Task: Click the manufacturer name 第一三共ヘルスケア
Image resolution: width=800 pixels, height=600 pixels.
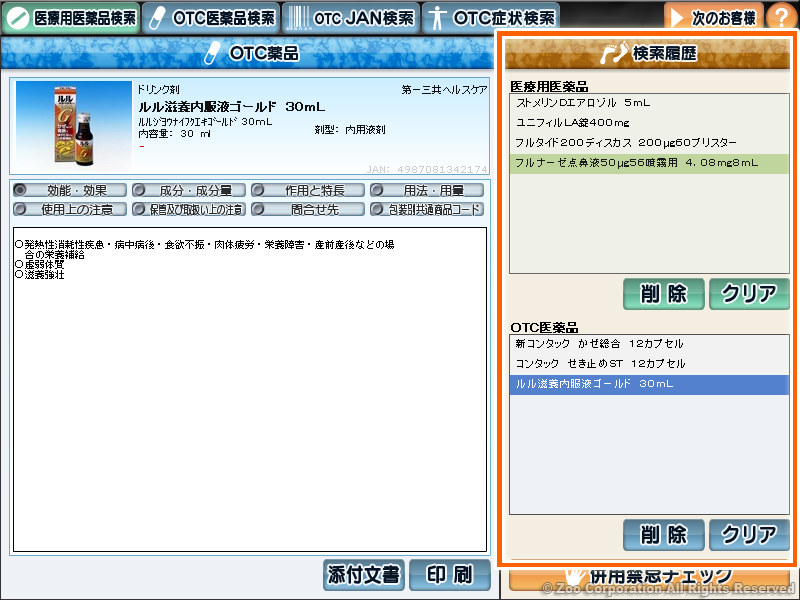Action: pos(444,90)
